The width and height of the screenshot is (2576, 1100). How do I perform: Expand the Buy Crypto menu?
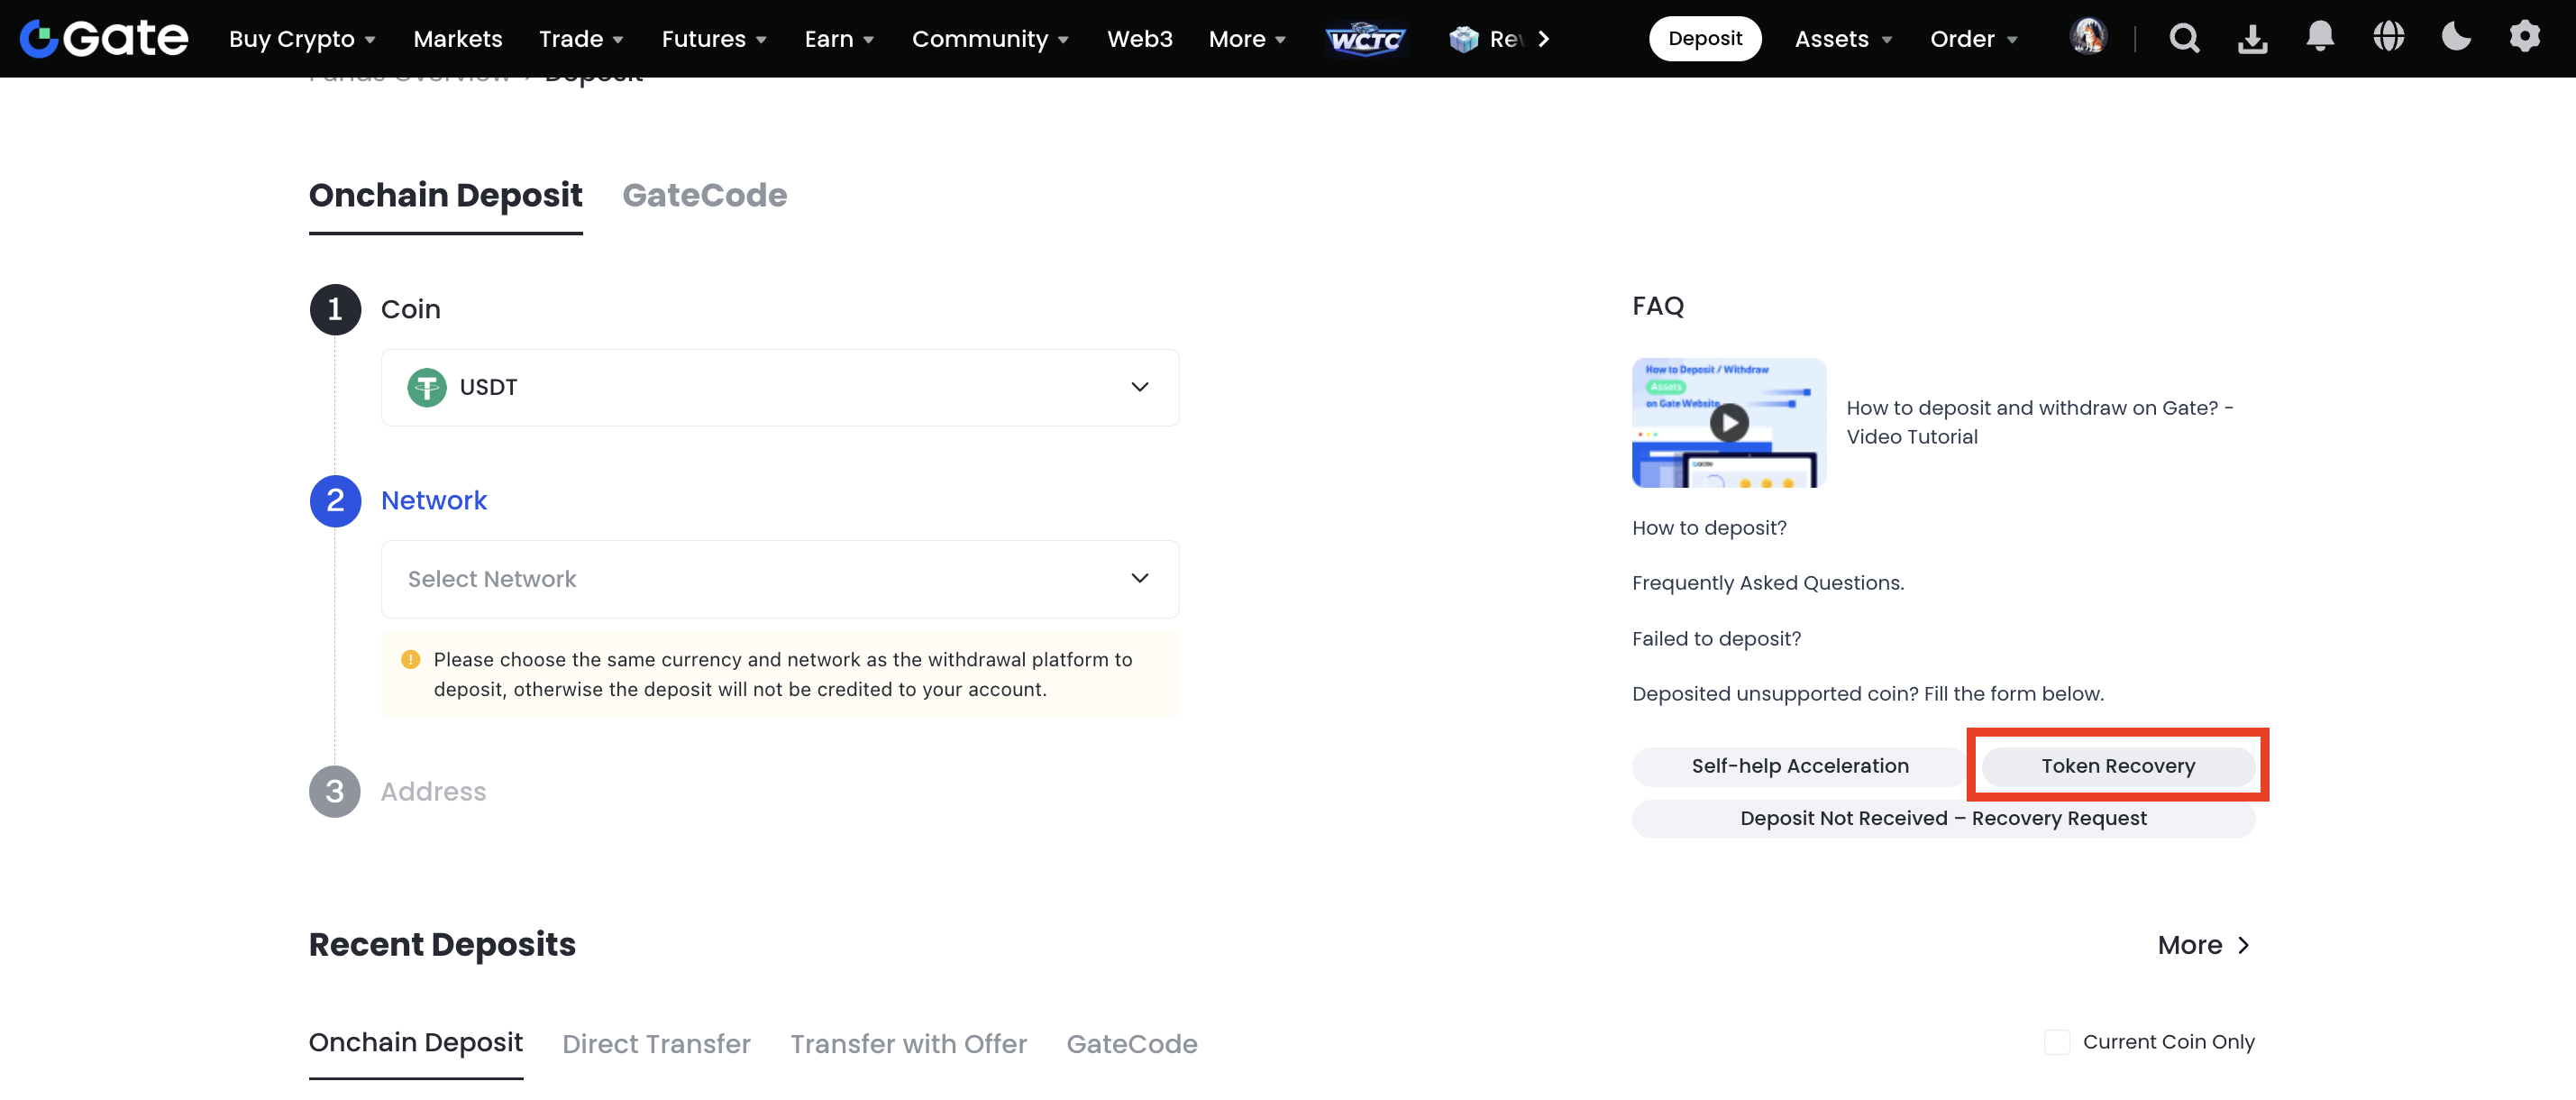tap(301, 39)
